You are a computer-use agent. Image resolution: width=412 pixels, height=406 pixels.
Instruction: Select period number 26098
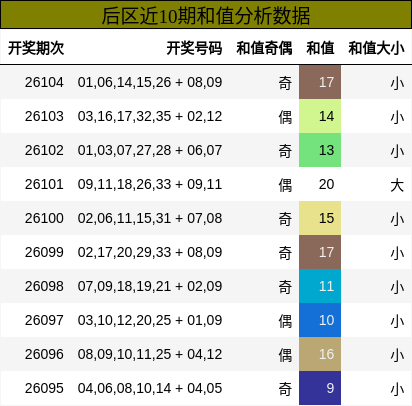(x=44, y=286)
